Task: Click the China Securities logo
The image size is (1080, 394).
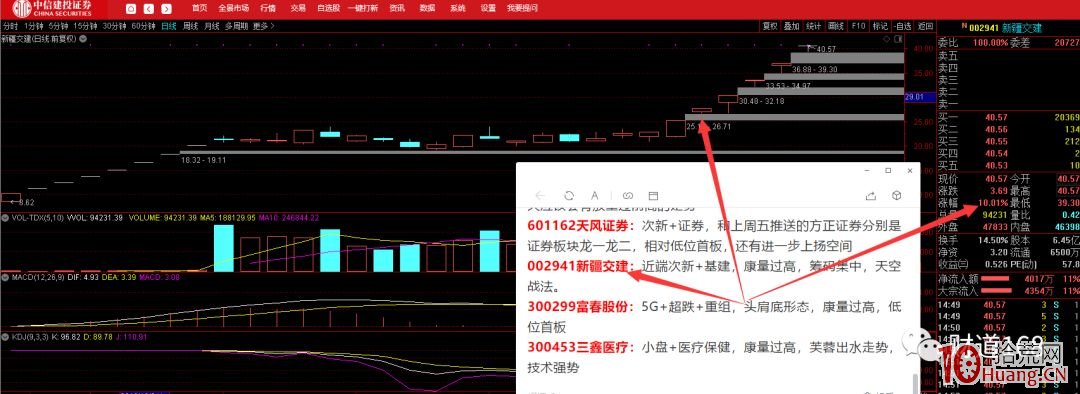Action: (53, 9)
